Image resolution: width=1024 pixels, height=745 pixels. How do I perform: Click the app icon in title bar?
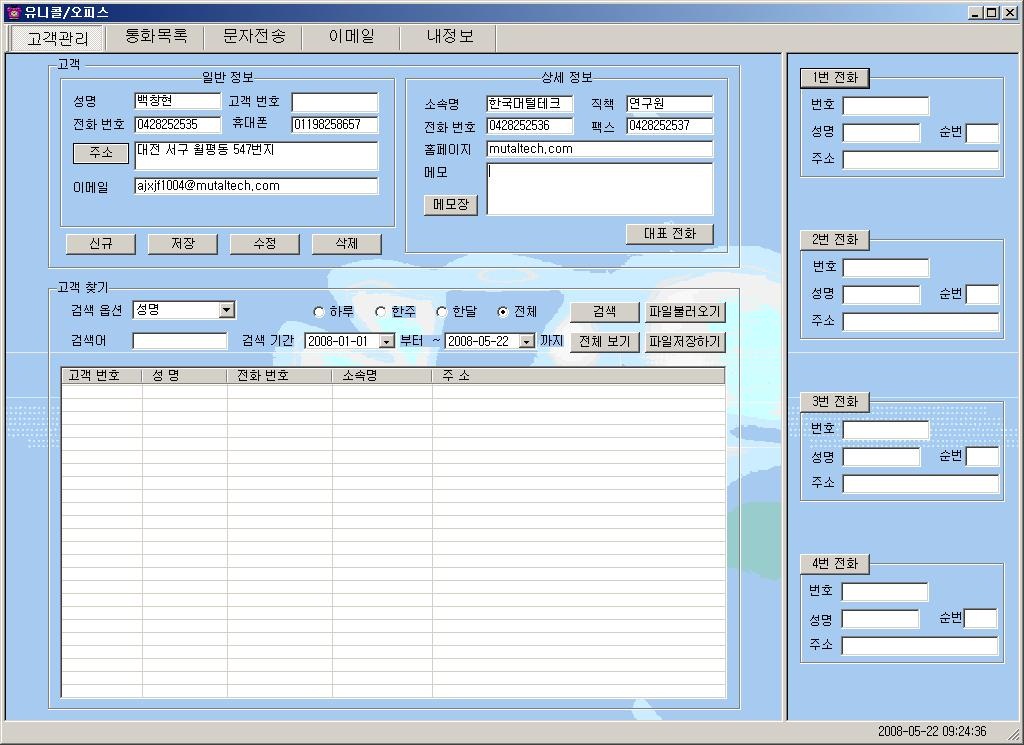[13, 13]
